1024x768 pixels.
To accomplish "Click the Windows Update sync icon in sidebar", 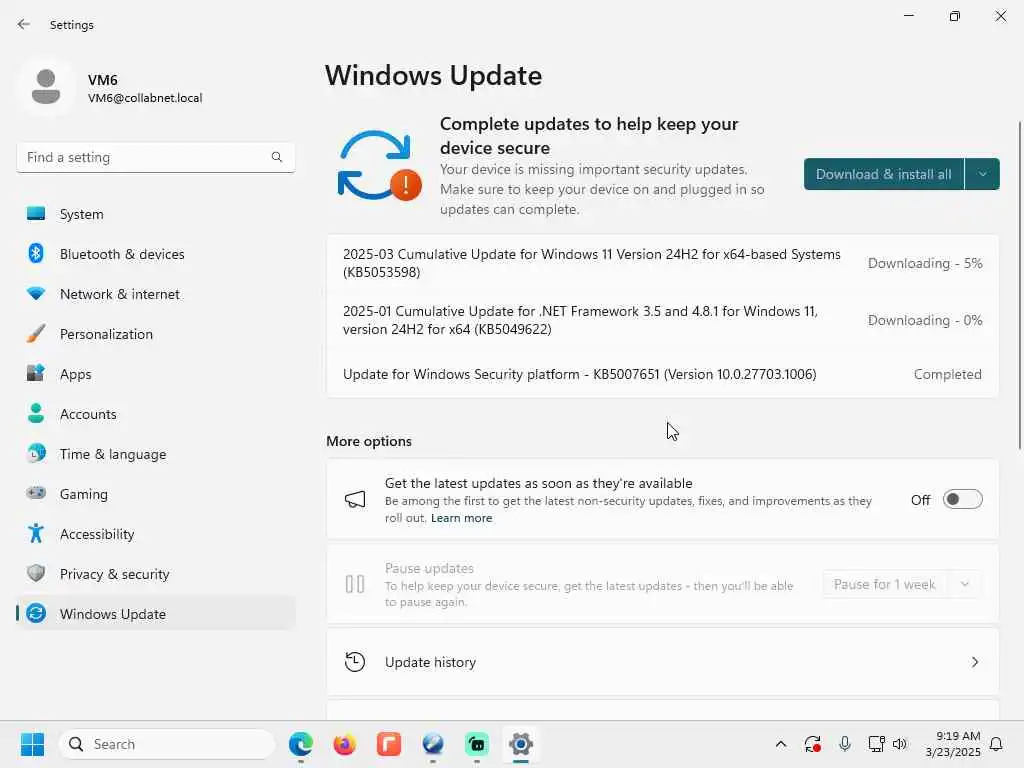I will click(36, 613).
